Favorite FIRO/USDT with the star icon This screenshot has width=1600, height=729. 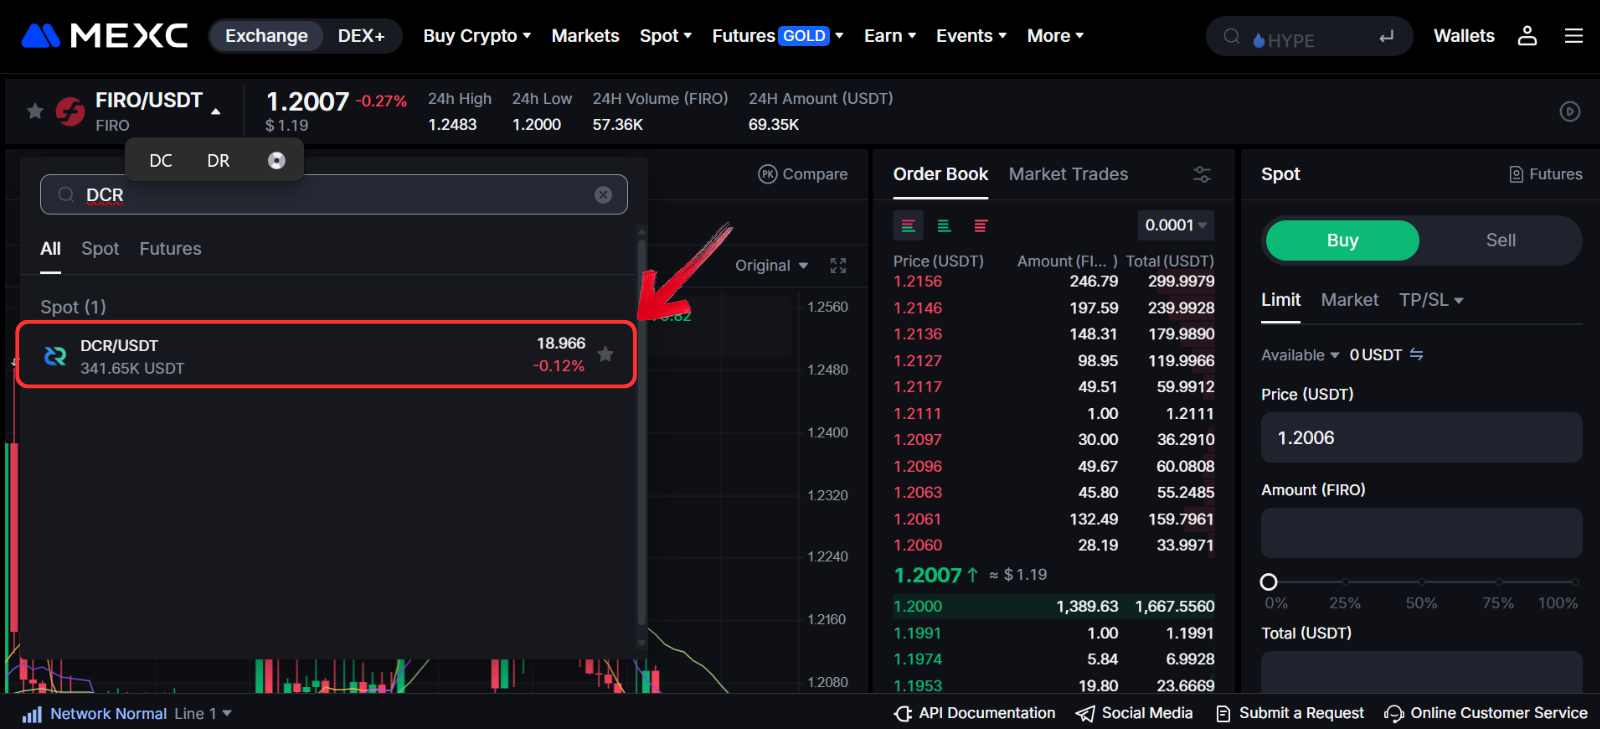coord(35,111)
